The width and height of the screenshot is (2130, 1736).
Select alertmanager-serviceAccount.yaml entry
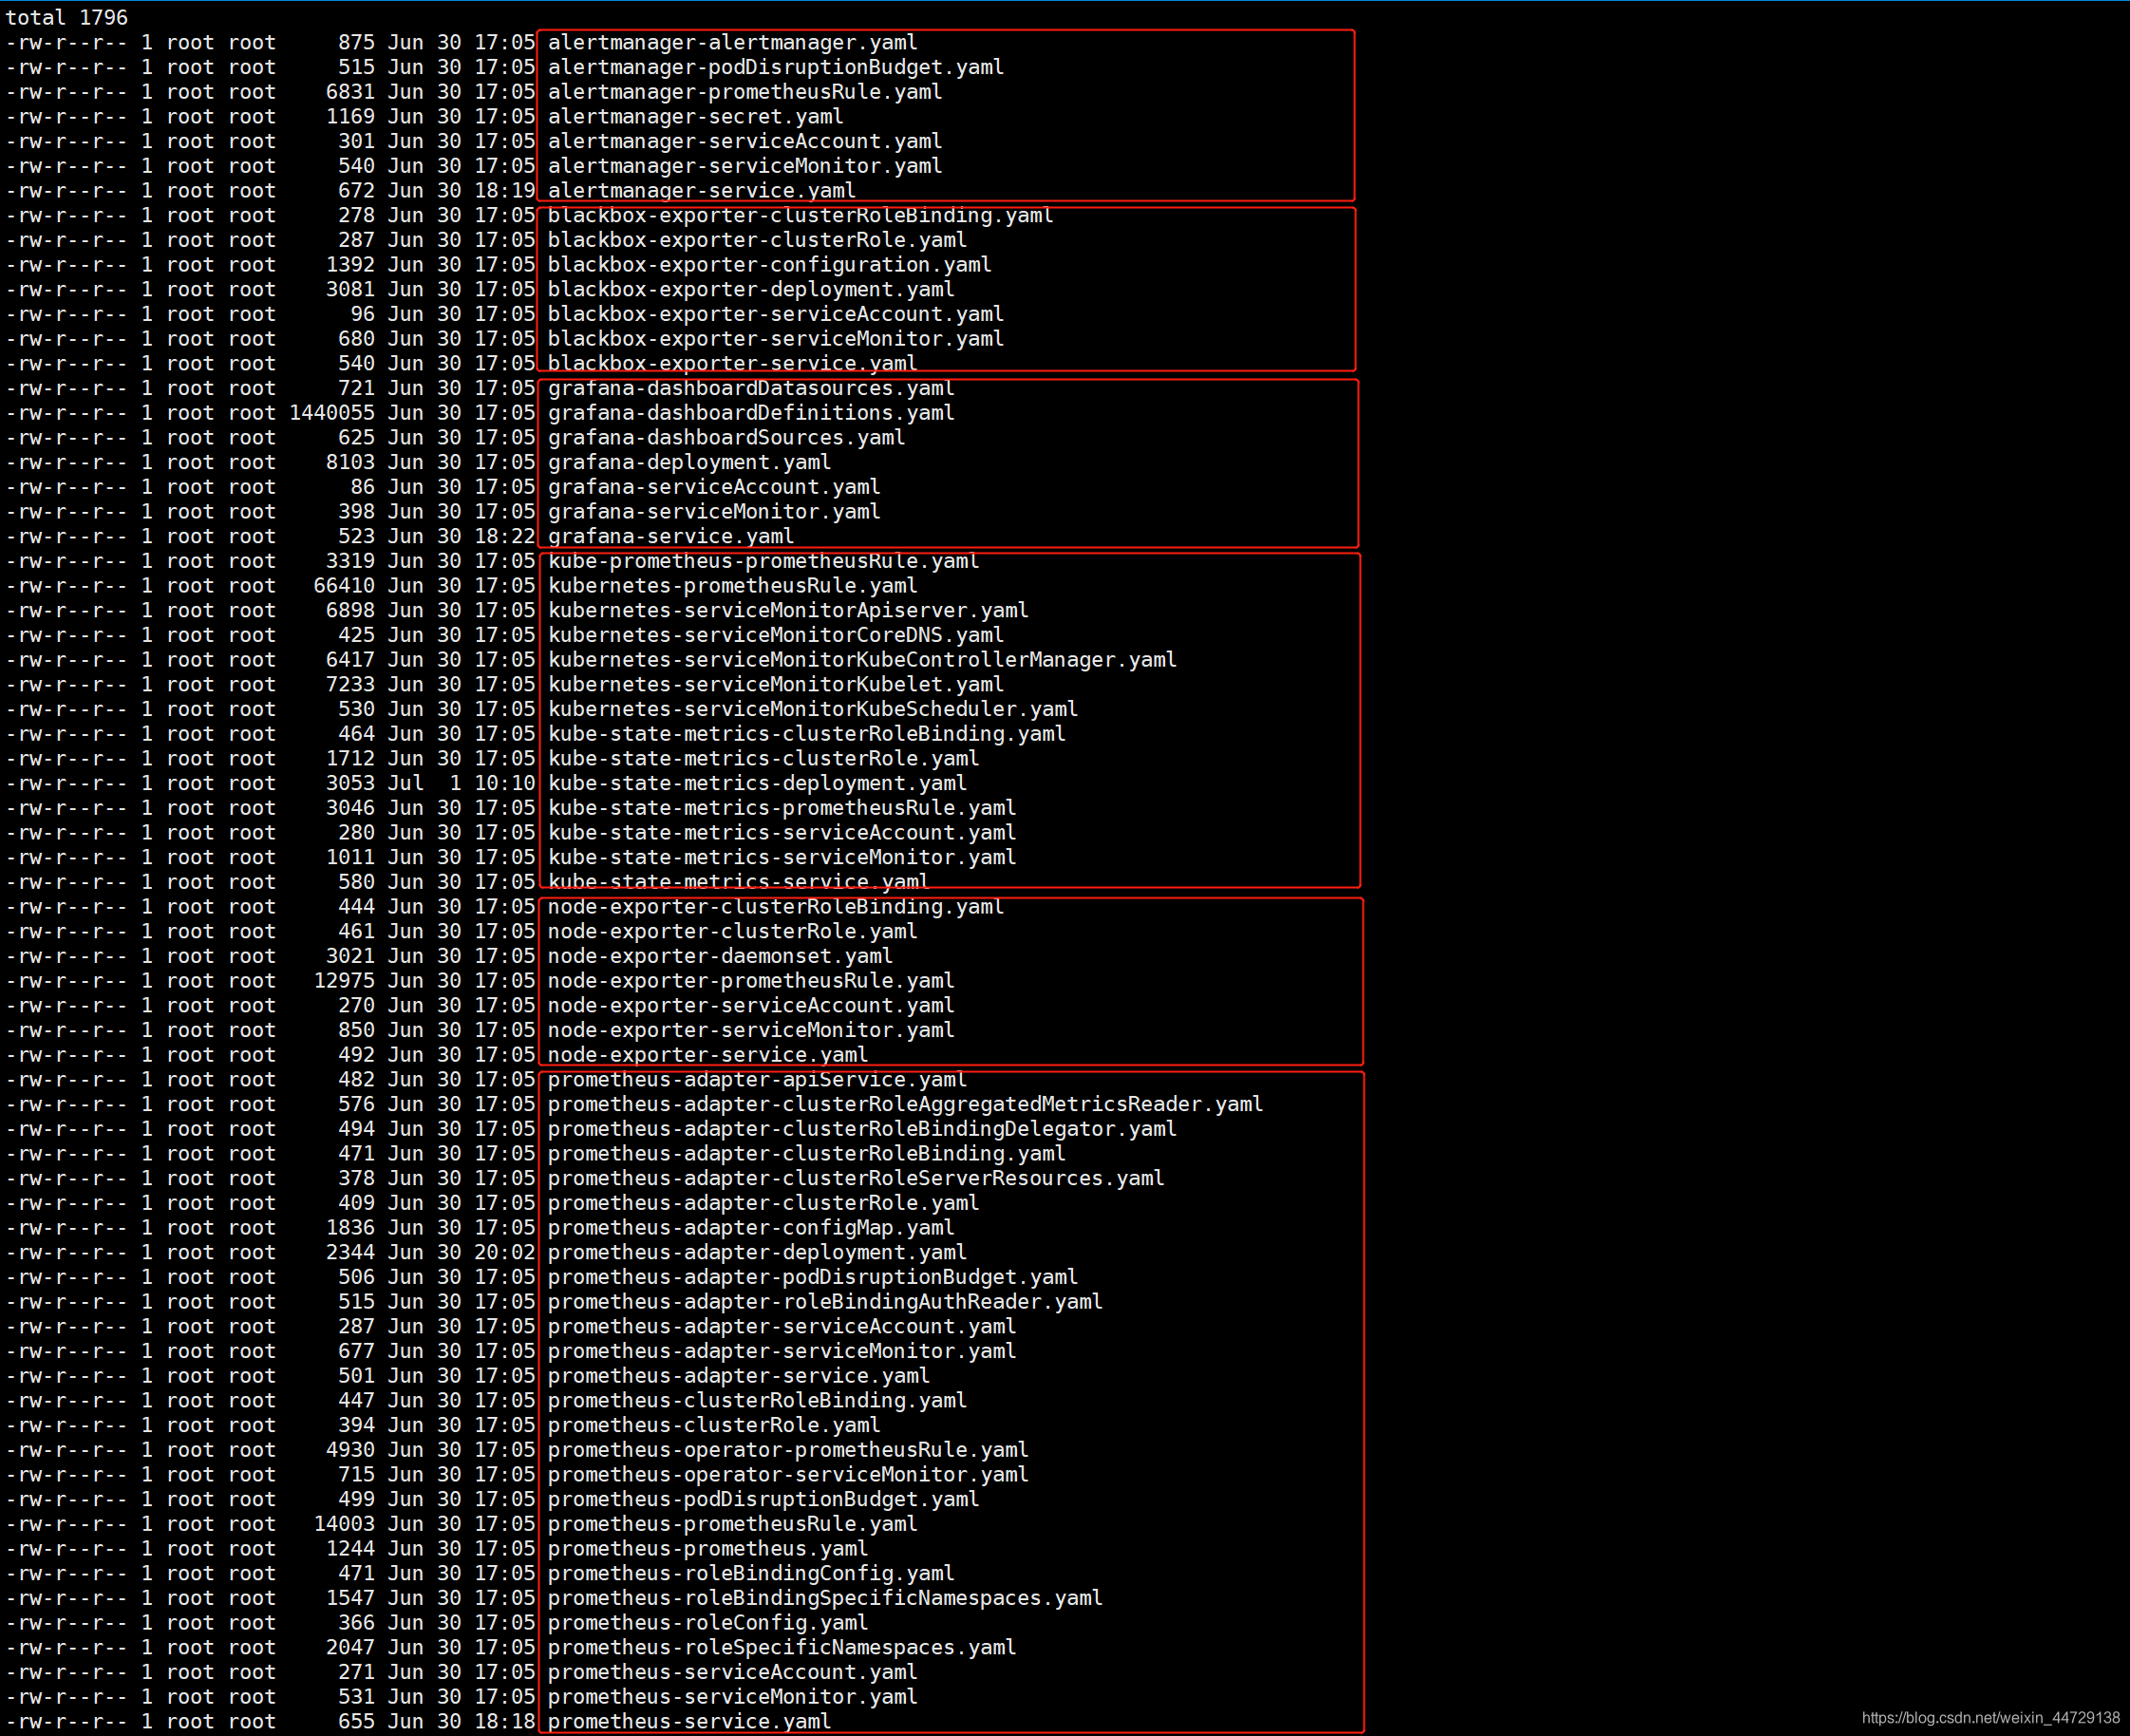744,141
